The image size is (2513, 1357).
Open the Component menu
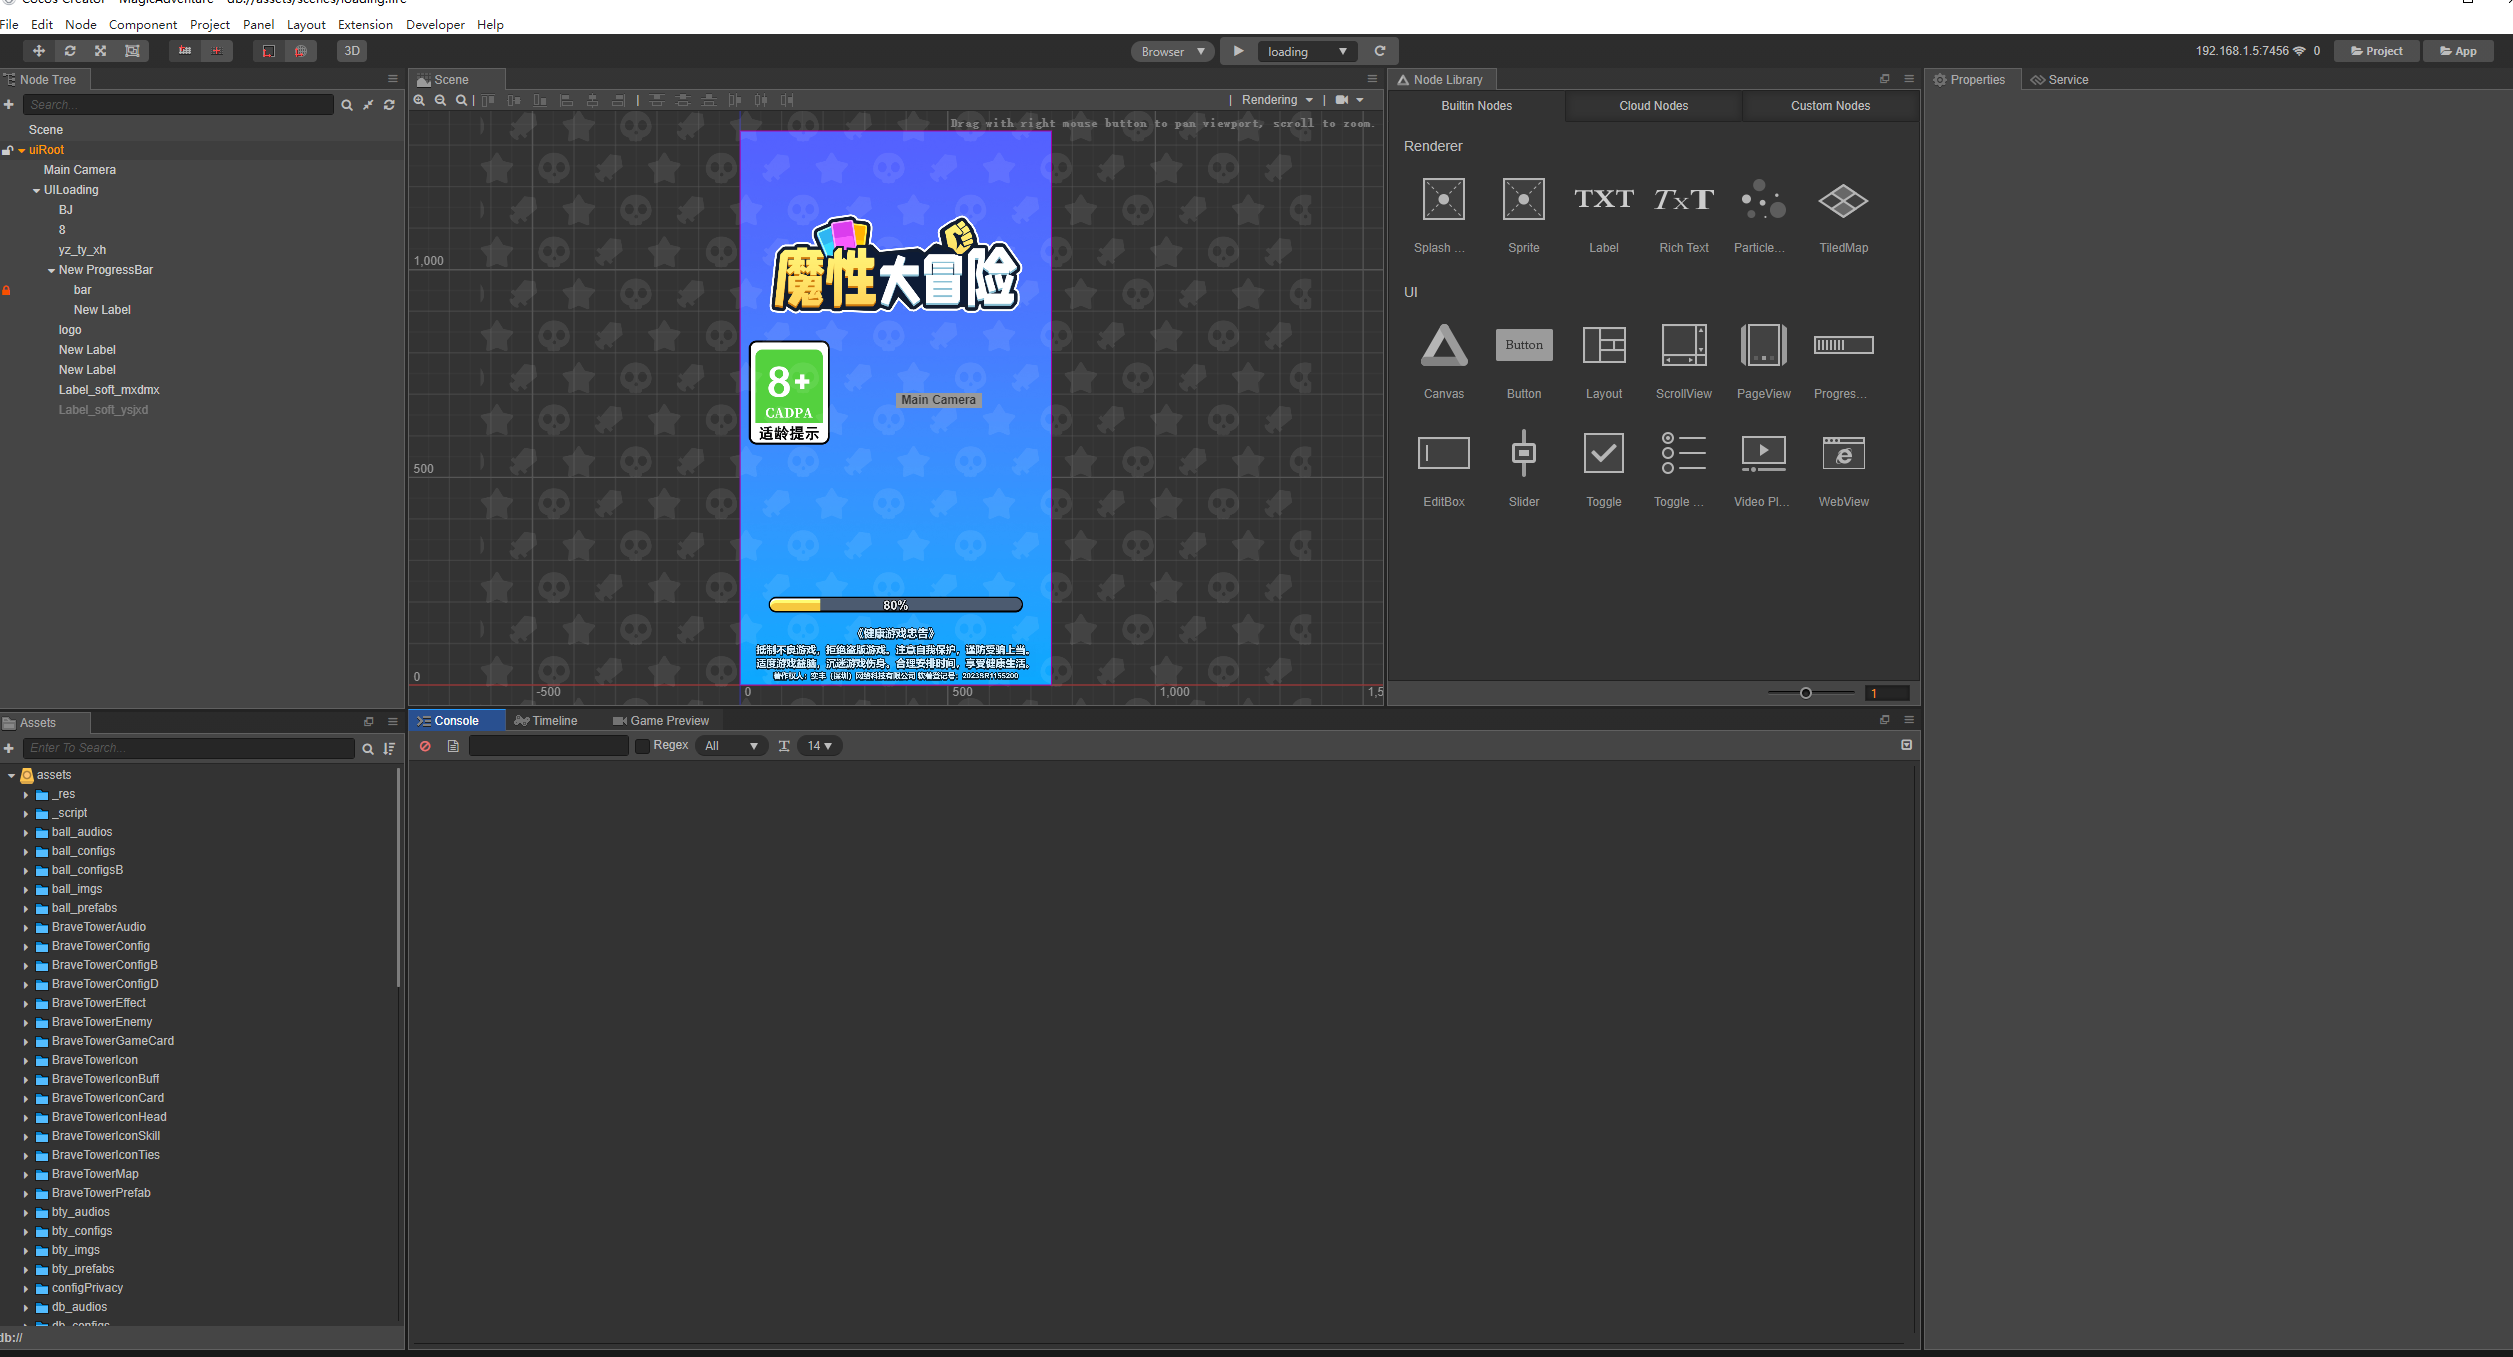coord(143,24)
